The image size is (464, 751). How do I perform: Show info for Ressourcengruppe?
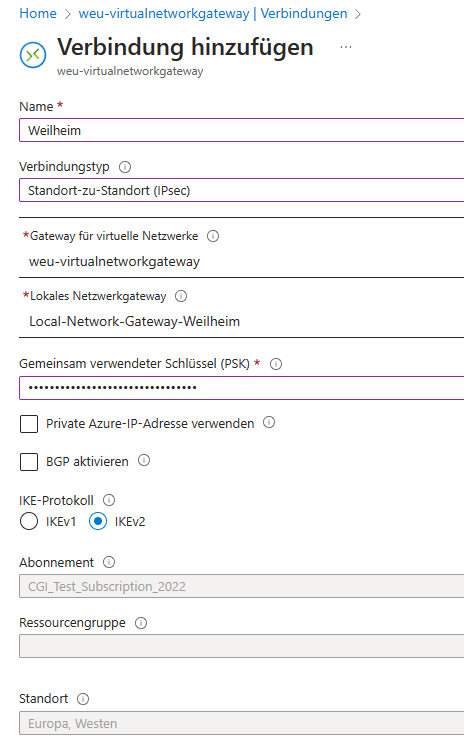pos(141,623)
